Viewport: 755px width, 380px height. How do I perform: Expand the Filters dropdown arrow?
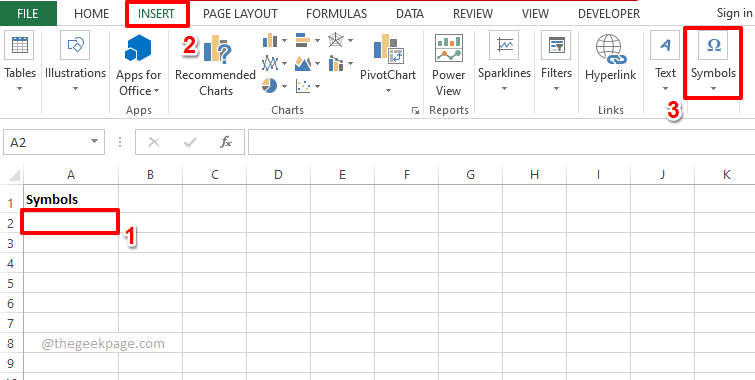coord(556,89)
